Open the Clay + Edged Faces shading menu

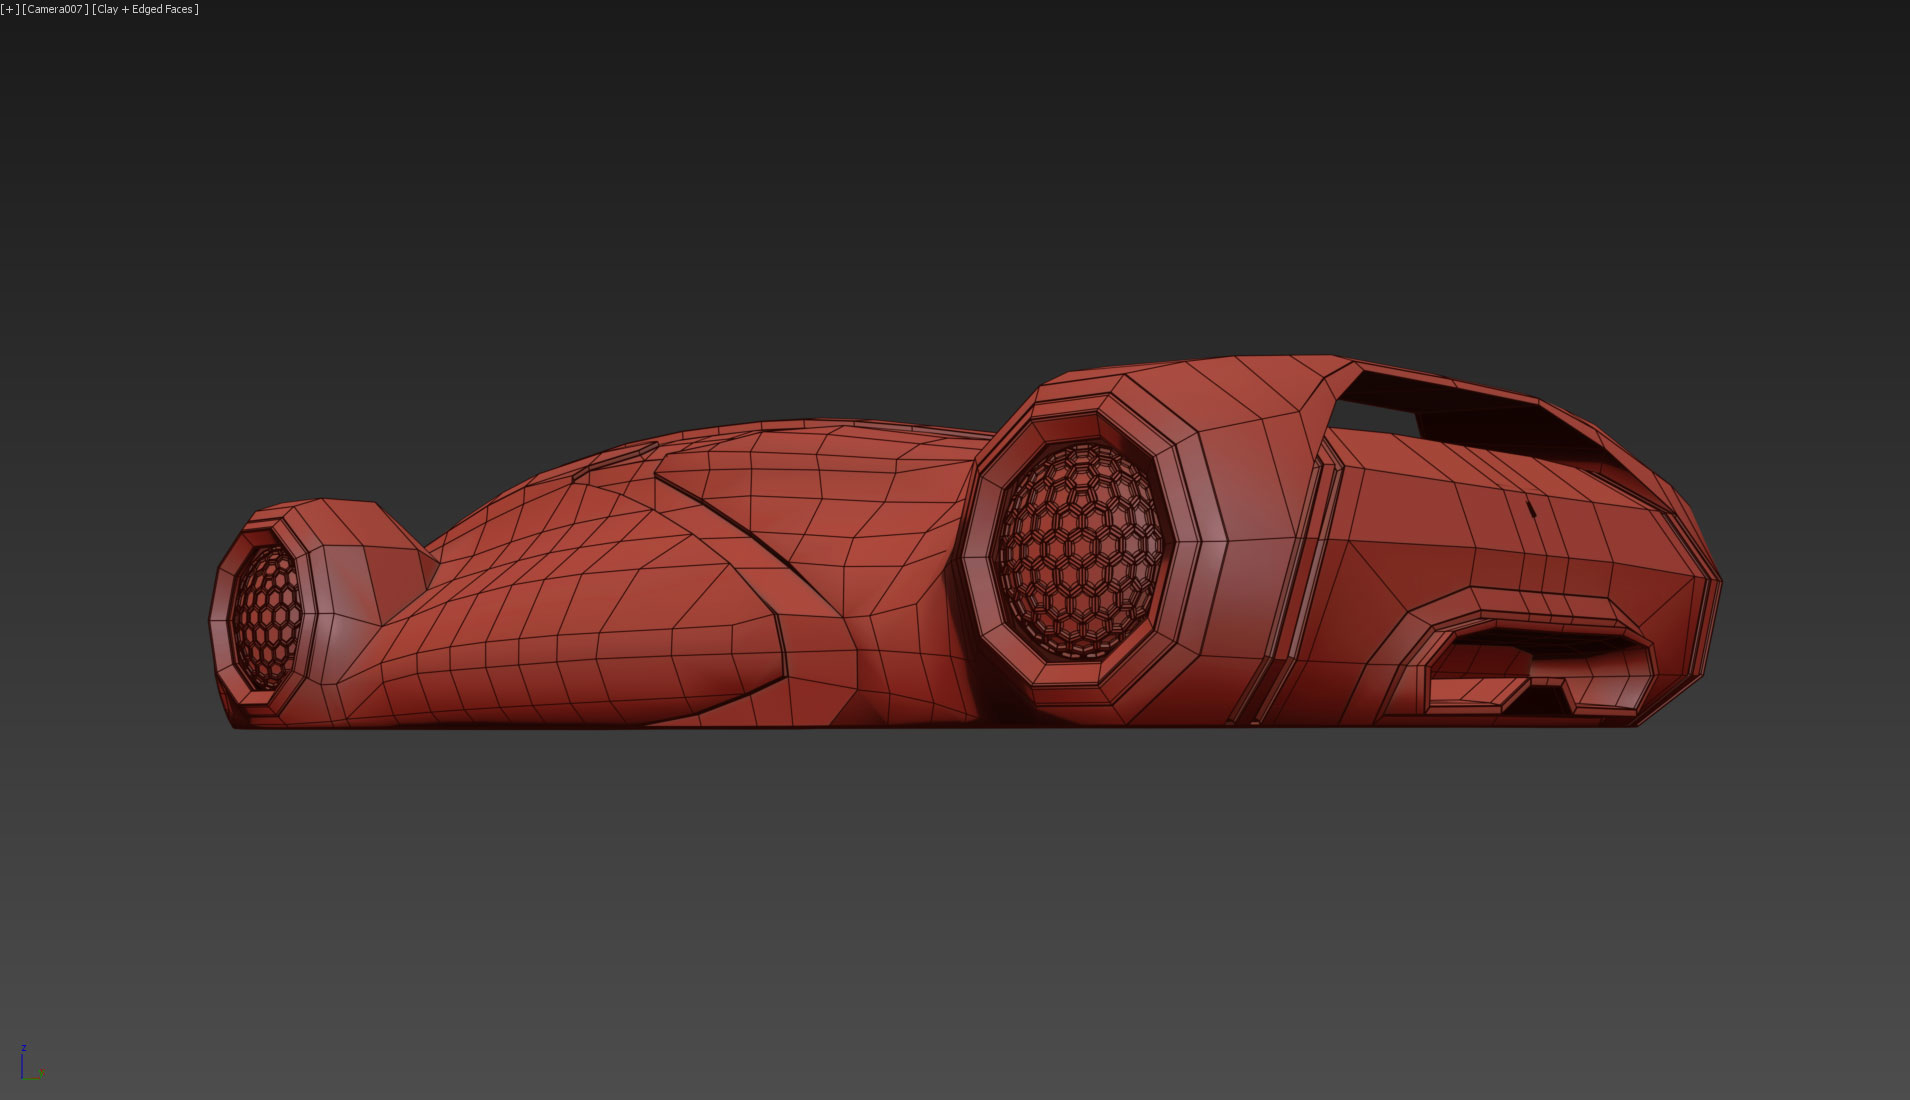(x=145, y=9)
